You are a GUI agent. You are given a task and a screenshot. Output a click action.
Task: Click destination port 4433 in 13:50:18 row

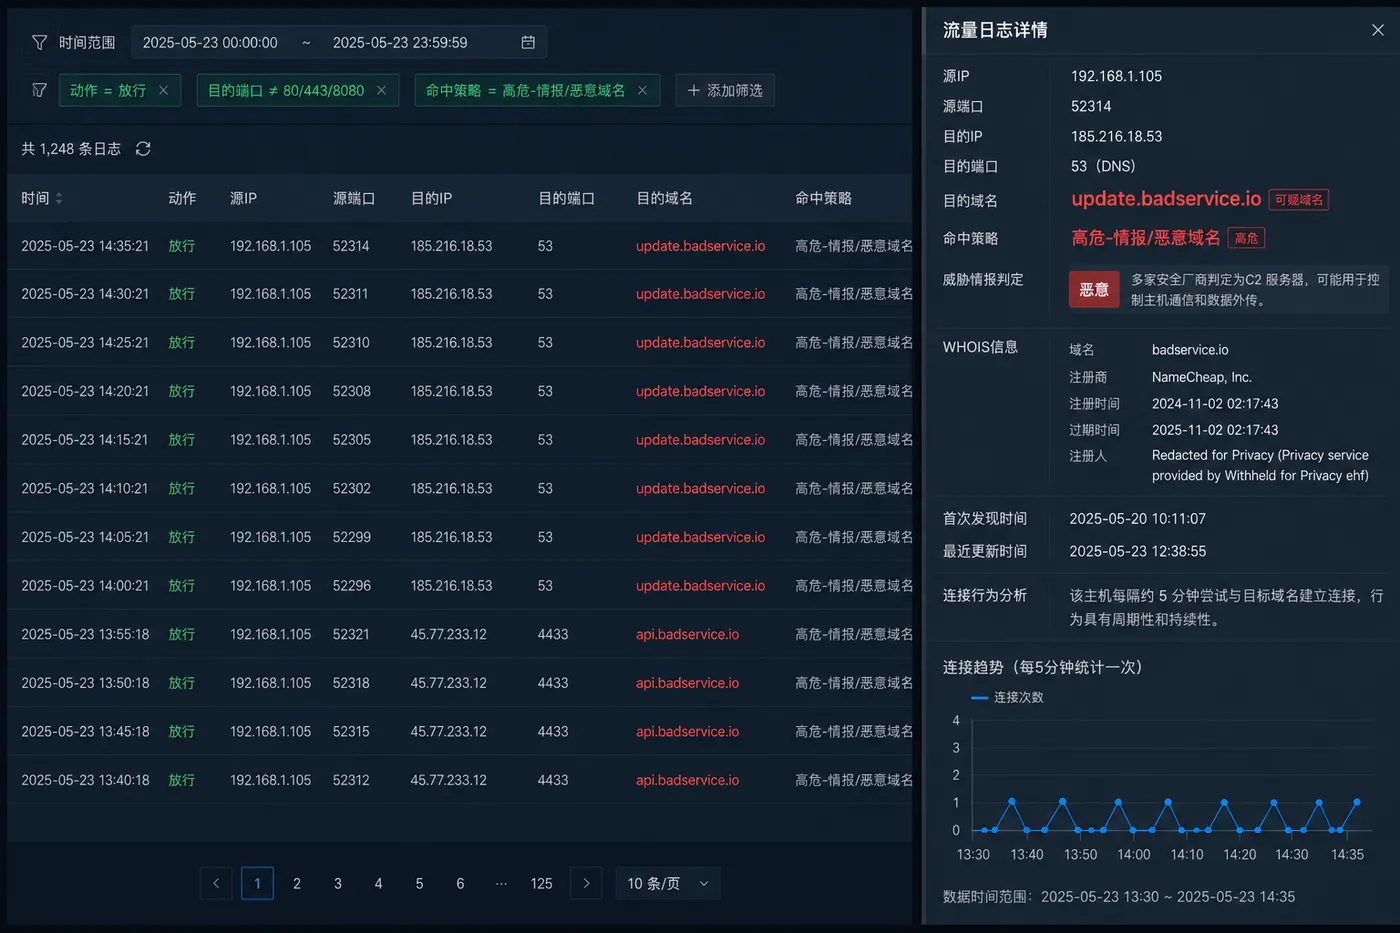click(x=553, y=682)
